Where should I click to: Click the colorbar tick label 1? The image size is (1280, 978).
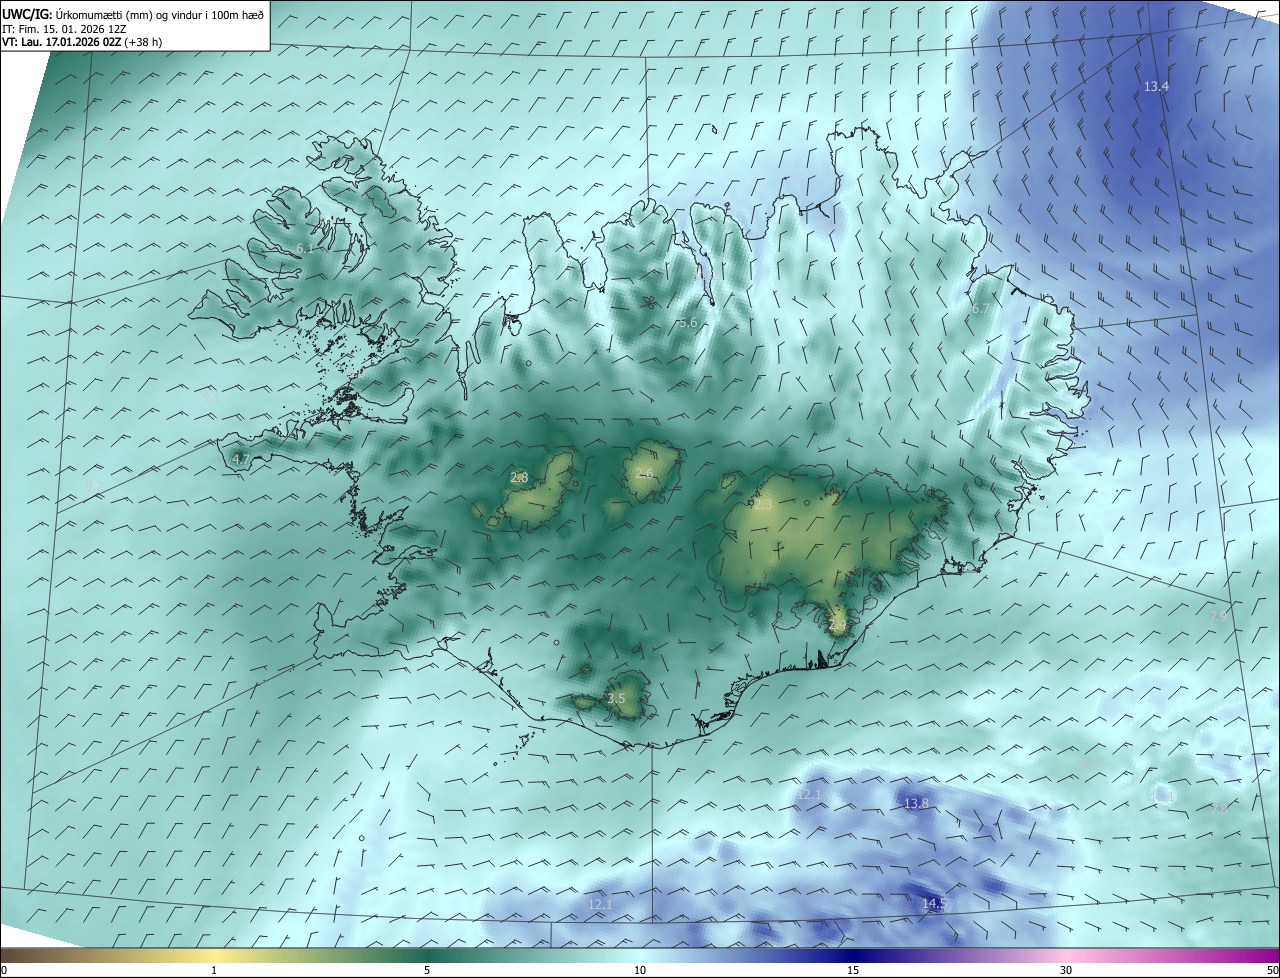click(214, 970)
